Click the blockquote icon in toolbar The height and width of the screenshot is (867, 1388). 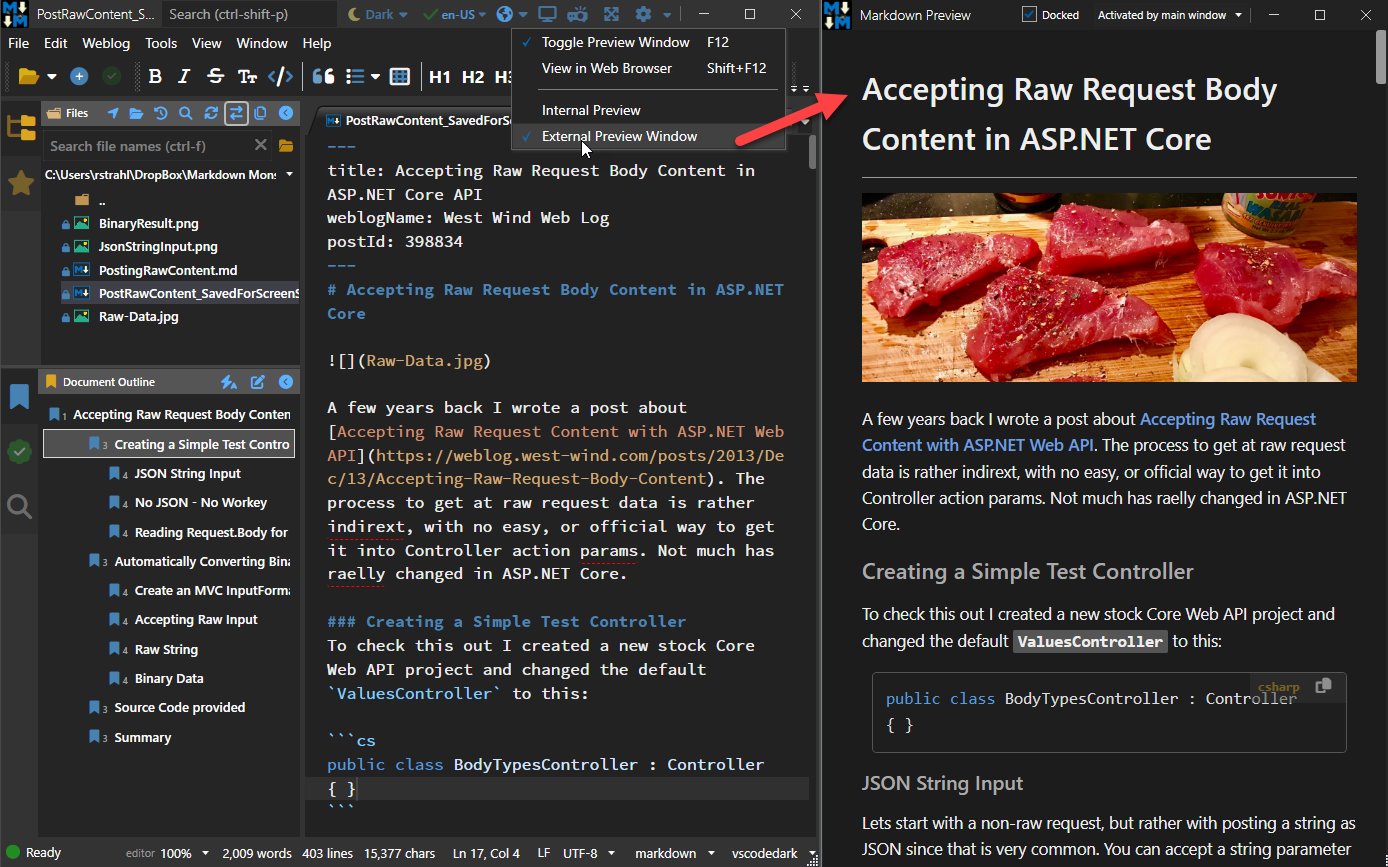pyautogui.click(x=323, y=77)
